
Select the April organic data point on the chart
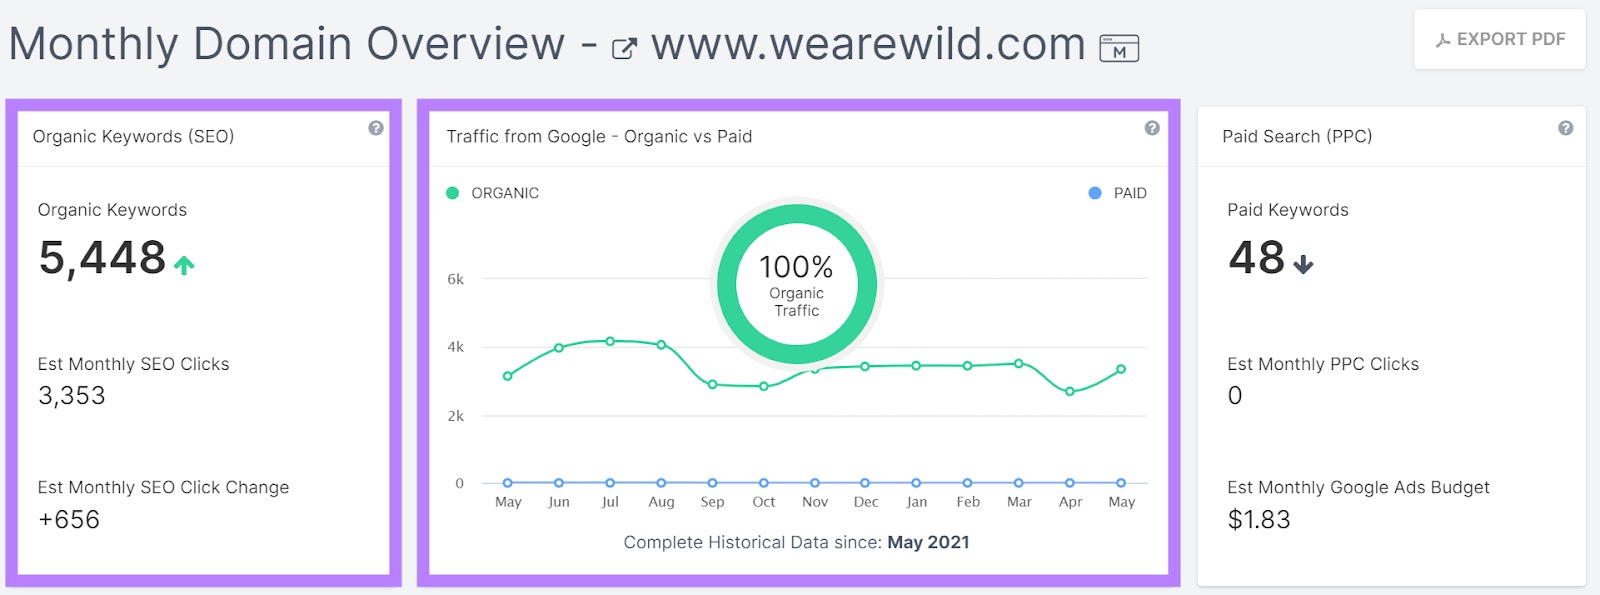1071,392
